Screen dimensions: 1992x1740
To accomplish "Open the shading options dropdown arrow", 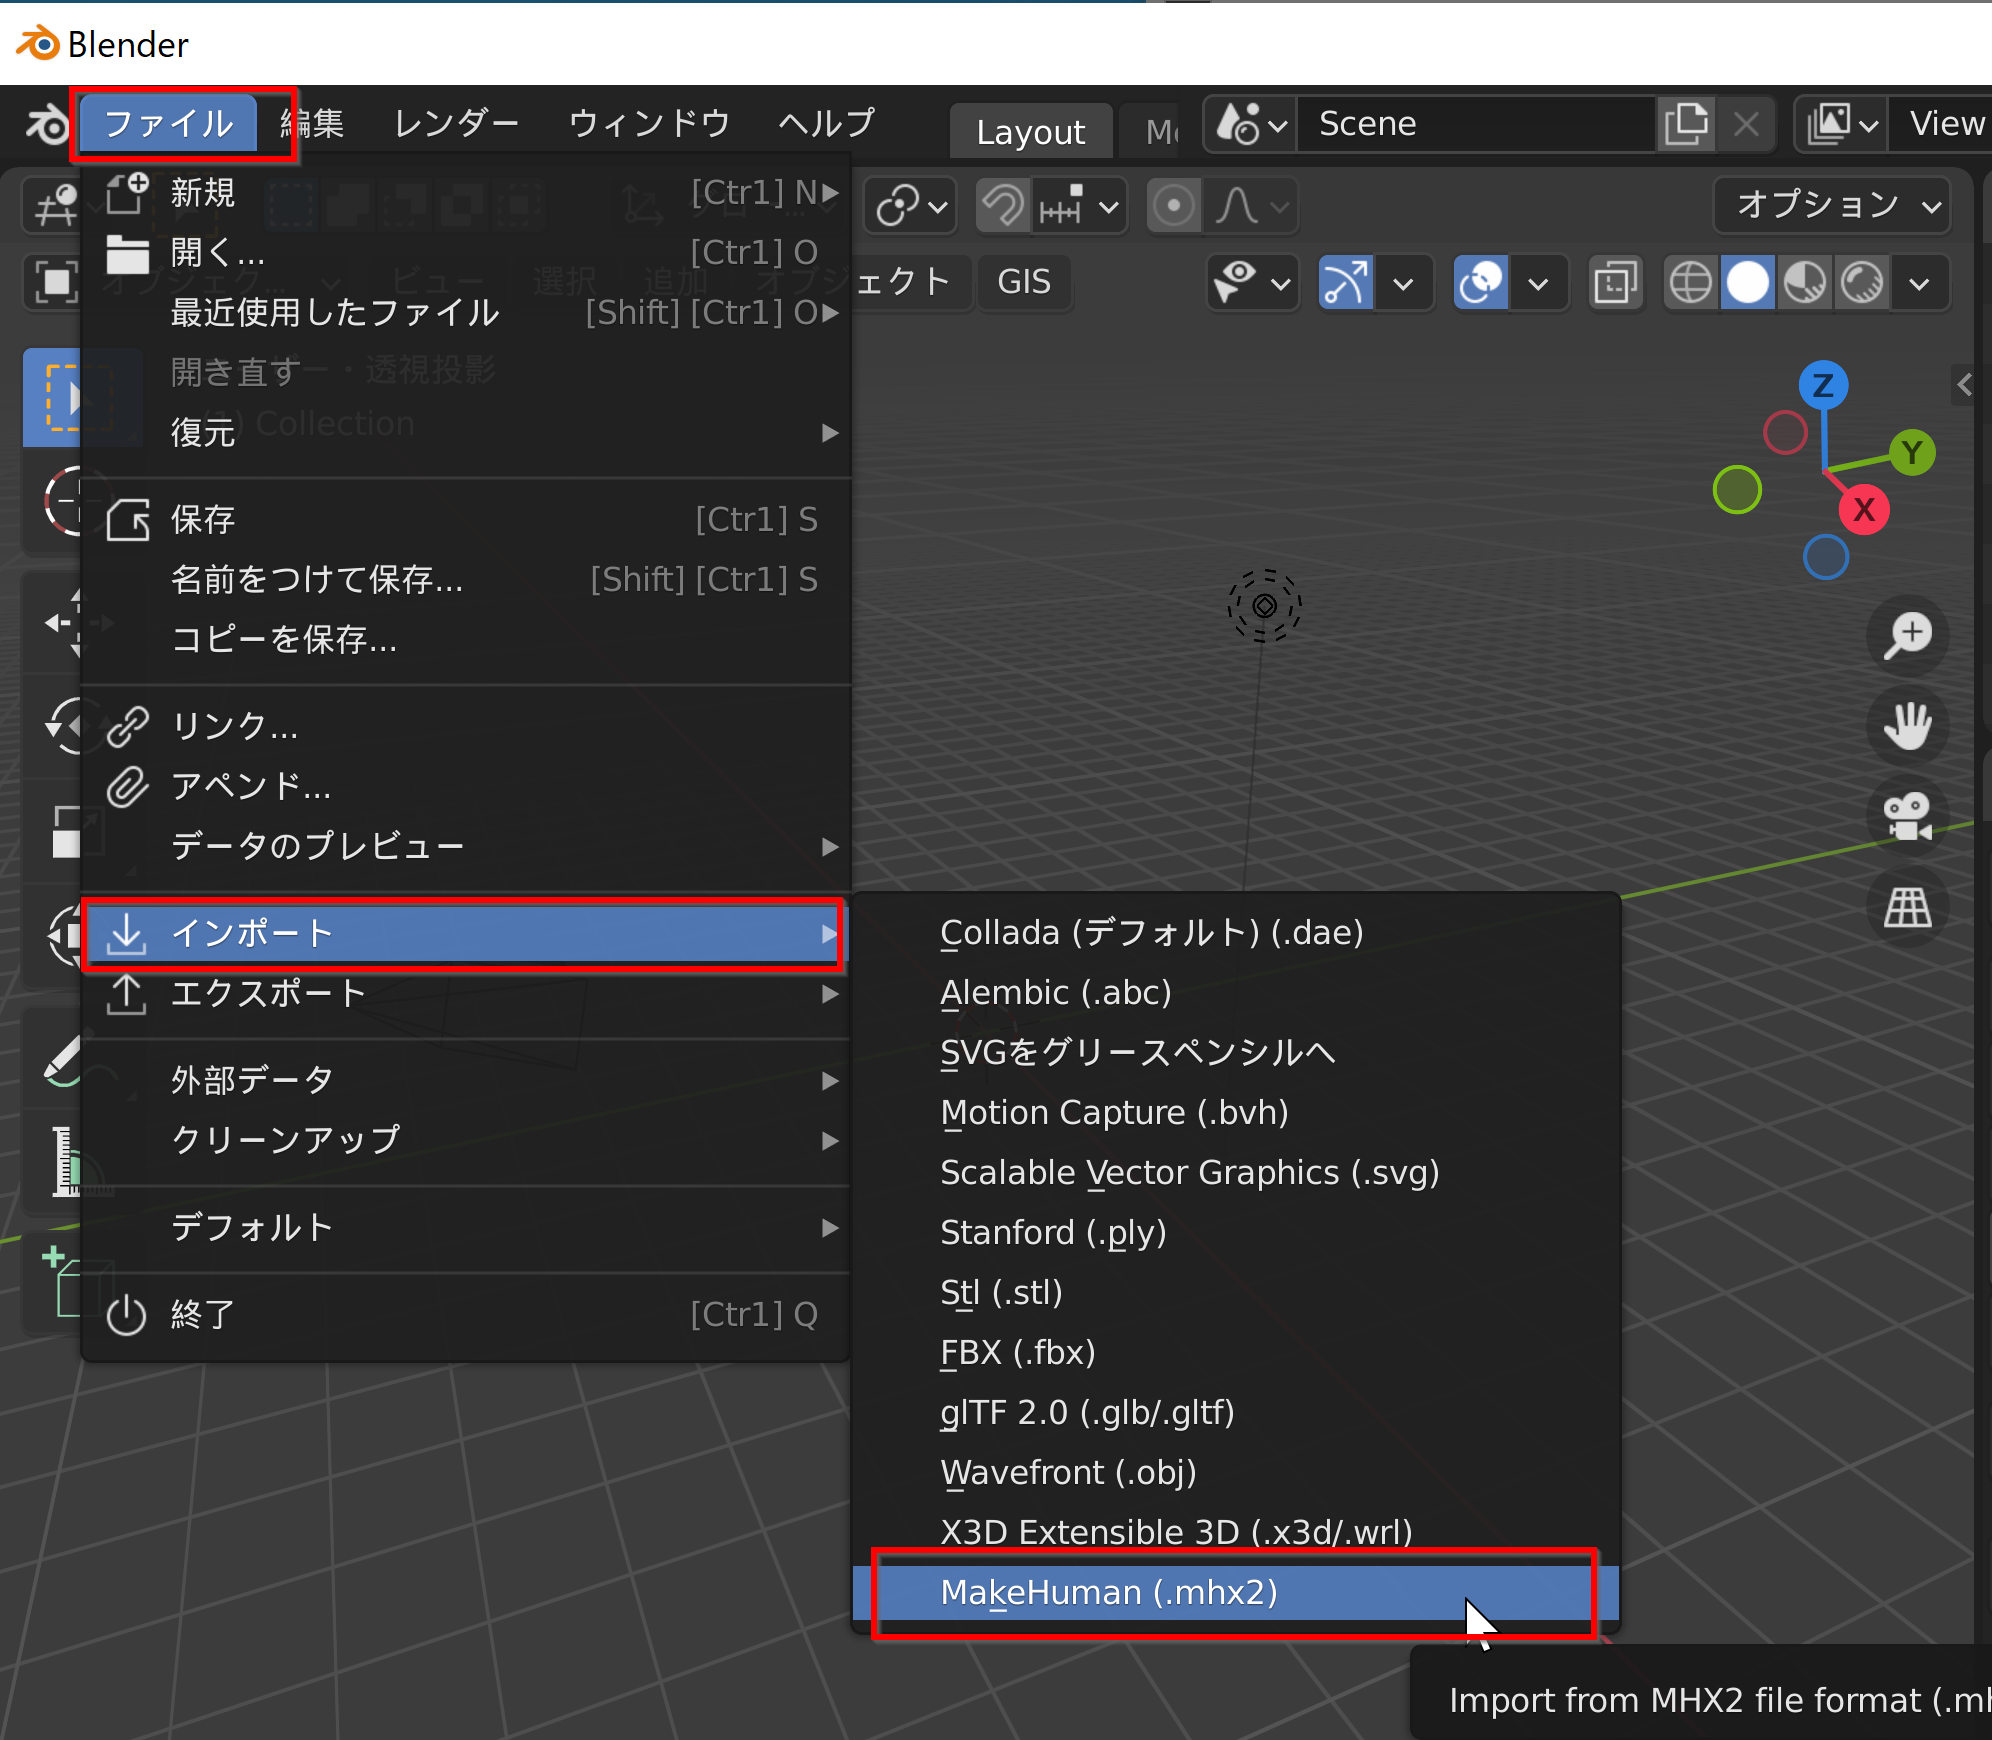I will click(x=1919, y=283).
